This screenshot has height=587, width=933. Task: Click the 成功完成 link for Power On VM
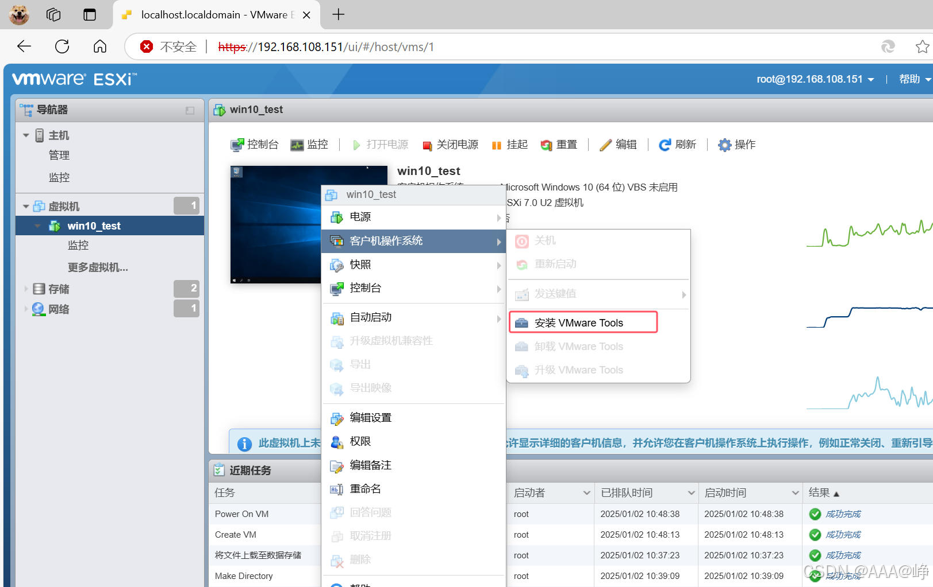tap(843, 514)
